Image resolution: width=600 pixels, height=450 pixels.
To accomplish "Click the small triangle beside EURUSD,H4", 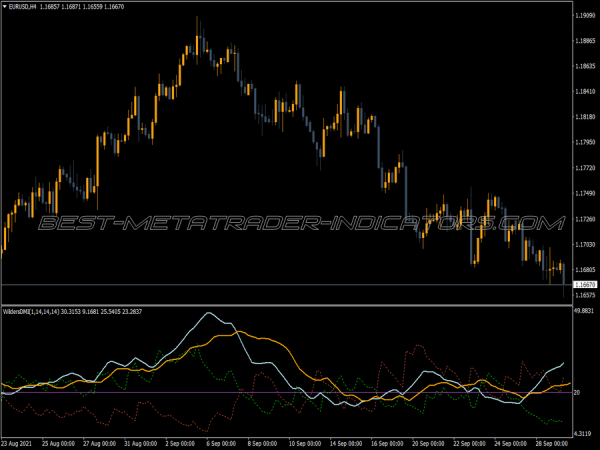I will click(x=5, y=7).
